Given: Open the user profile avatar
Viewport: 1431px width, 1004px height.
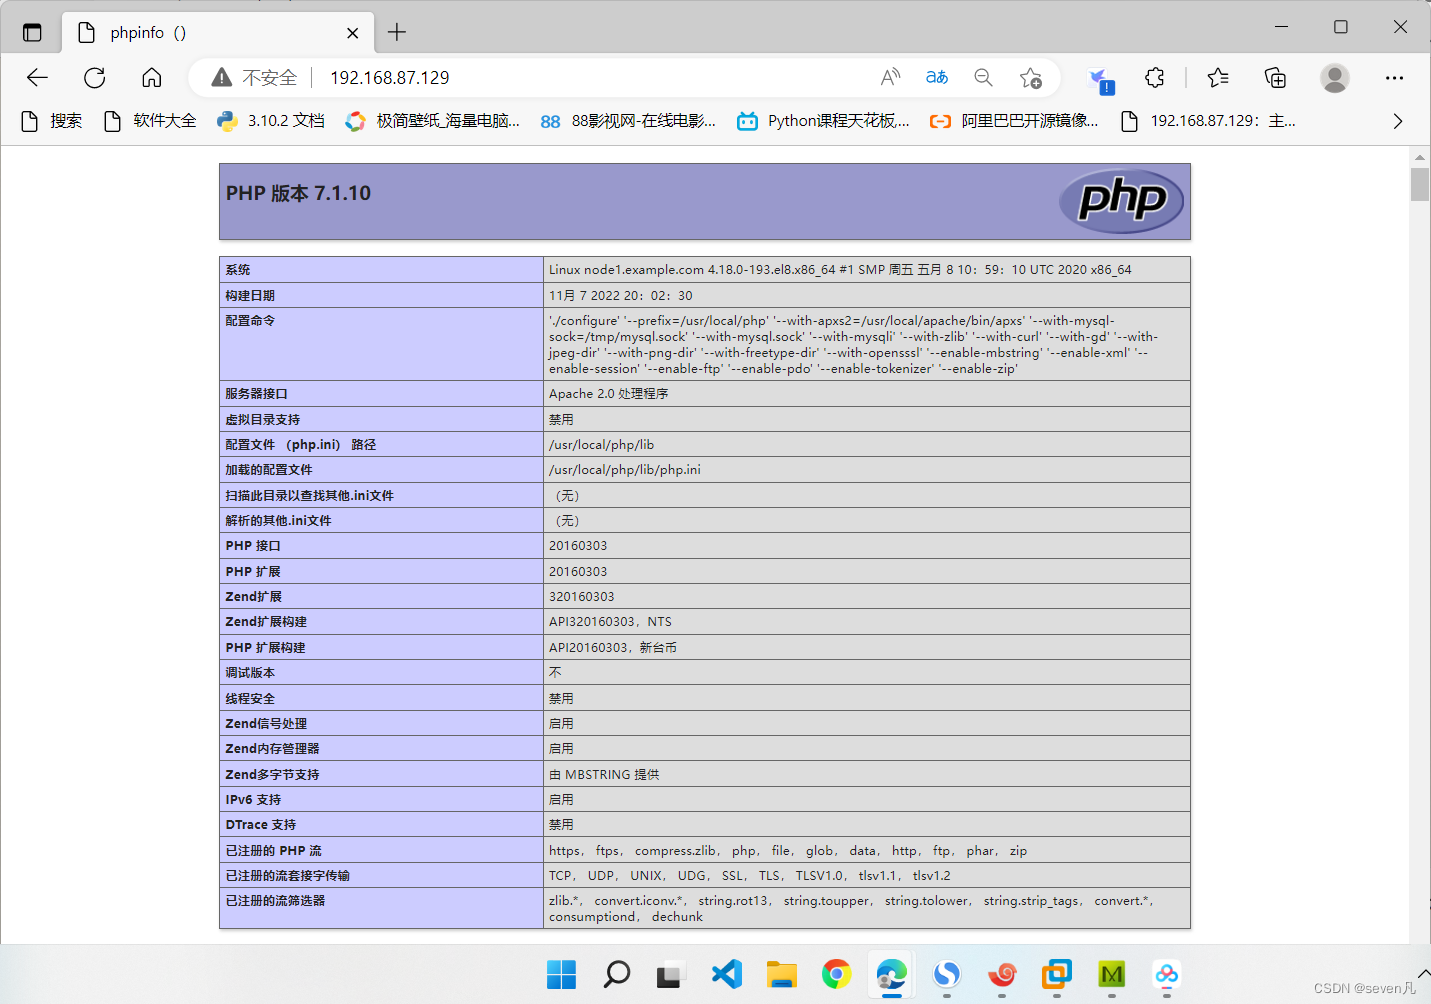Looking at the screenshot, I should [1335, 78].
